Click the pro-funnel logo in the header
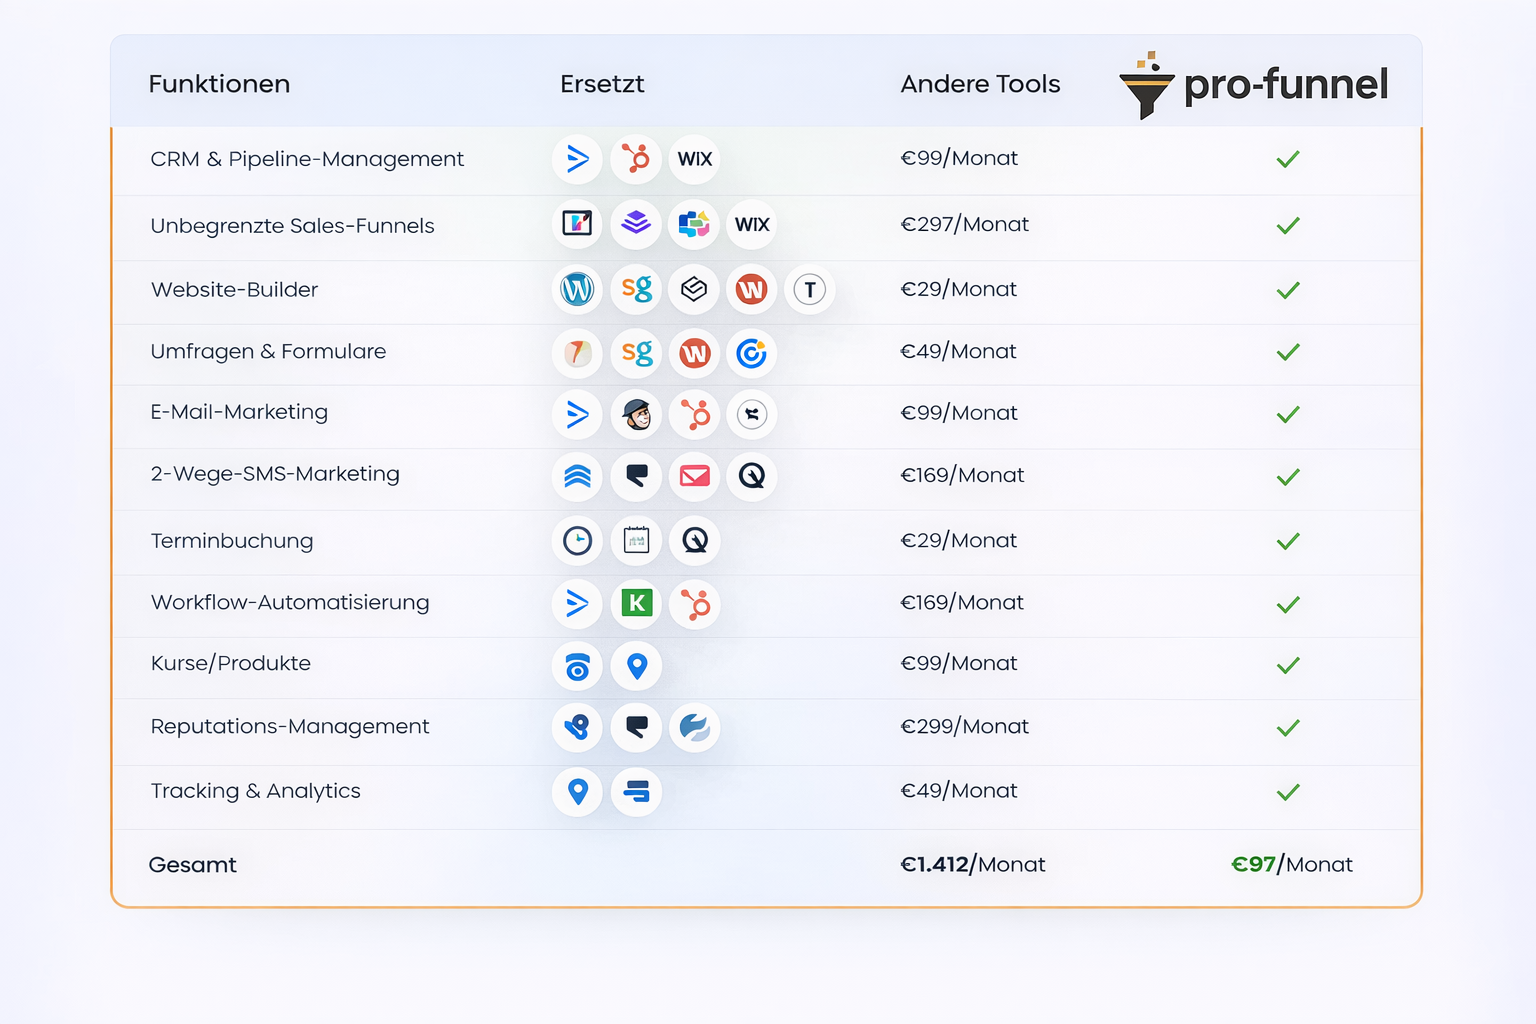The height and width of the screenshot is (1024, 1536). point(1254,85)
